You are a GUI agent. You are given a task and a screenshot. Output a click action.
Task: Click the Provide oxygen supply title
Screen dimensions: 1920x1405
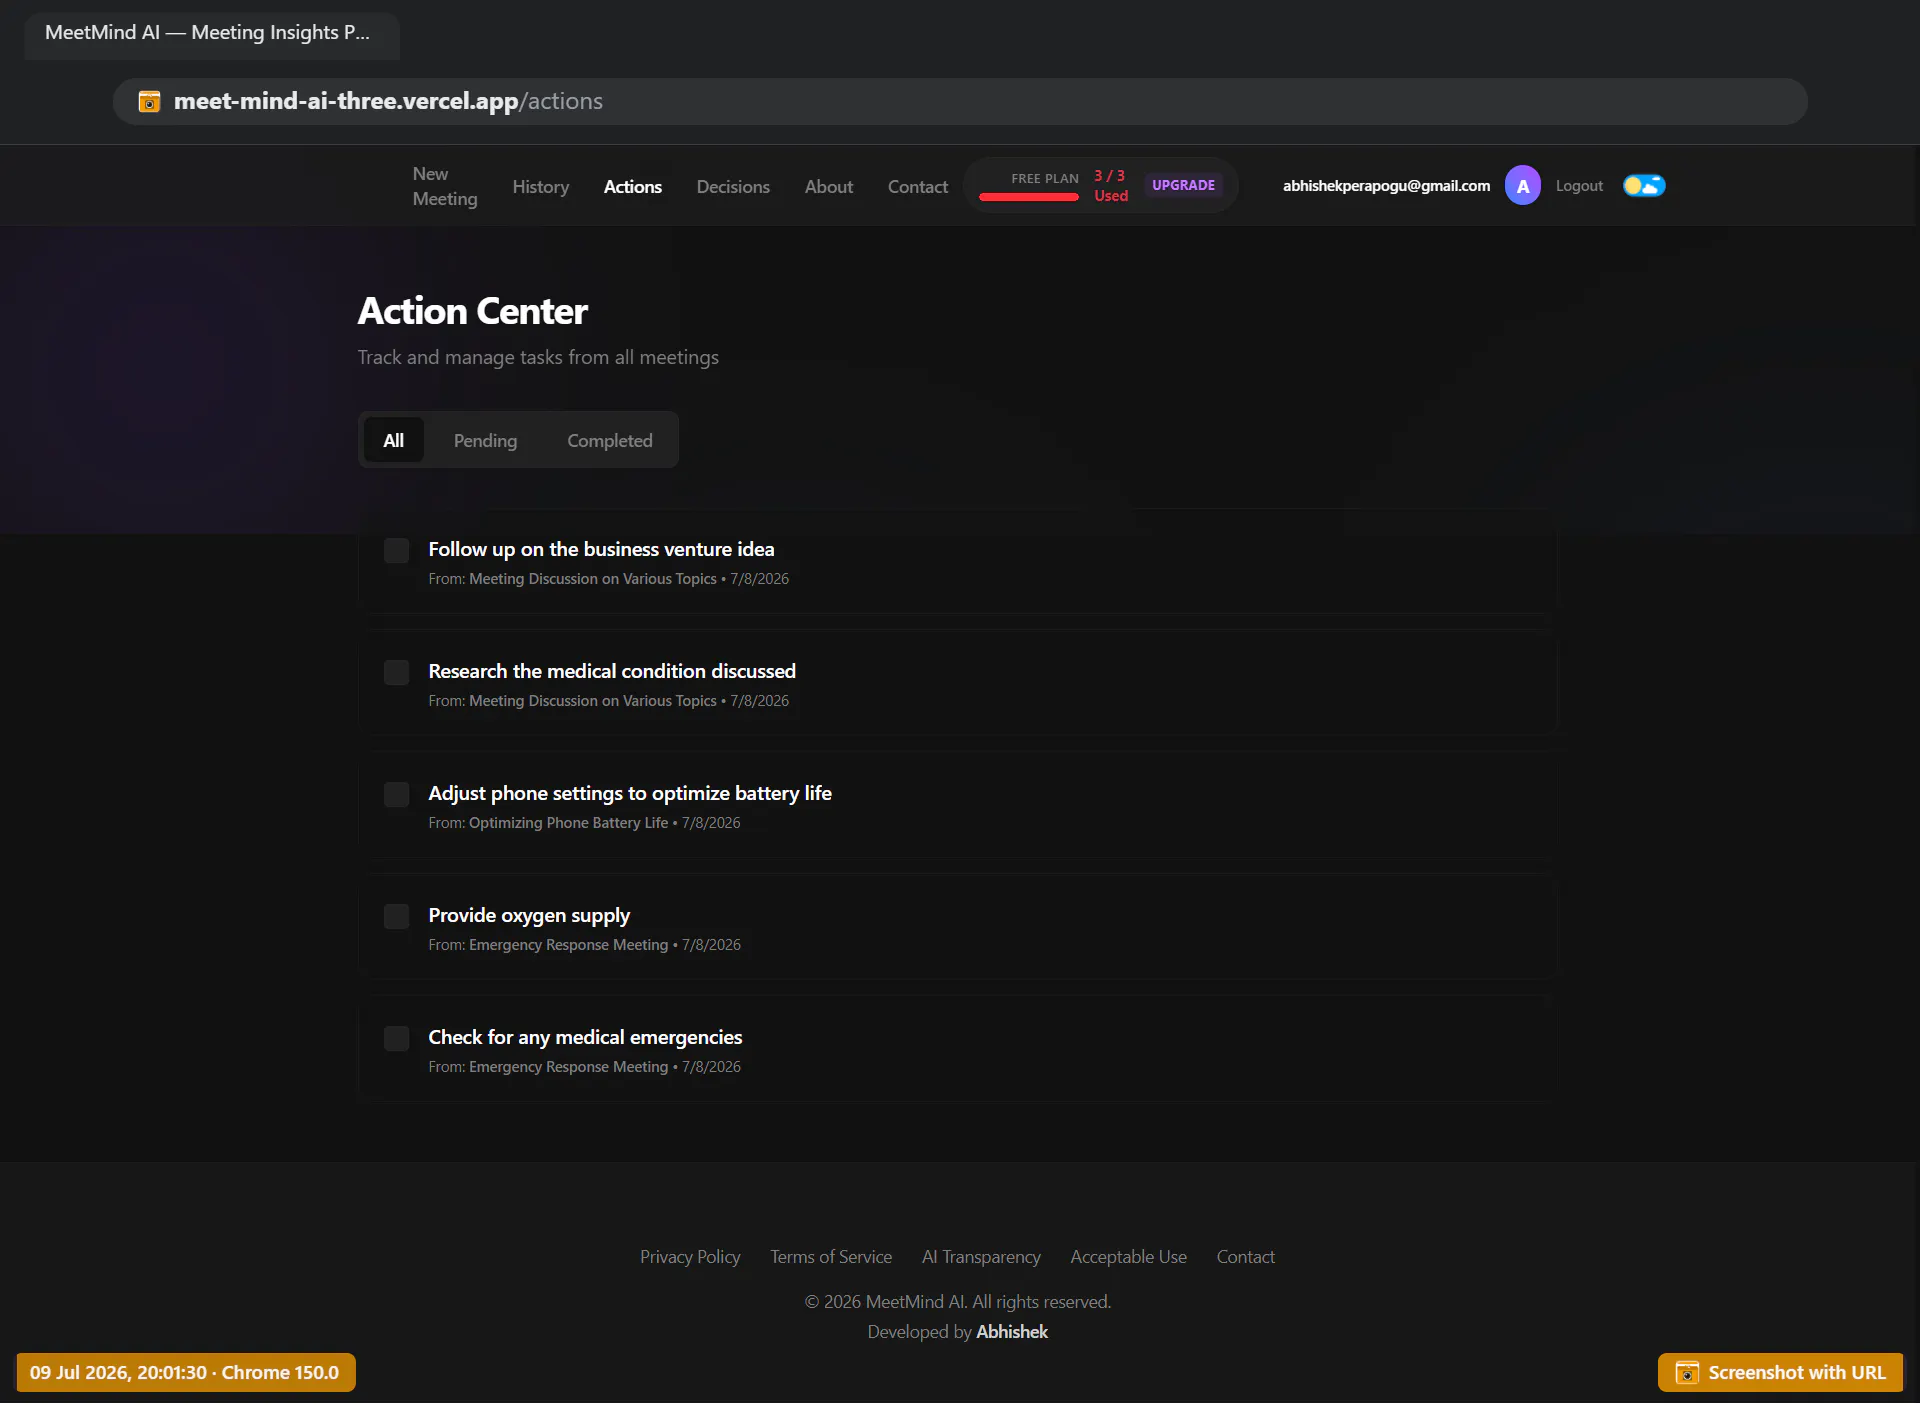coord(529,915)
